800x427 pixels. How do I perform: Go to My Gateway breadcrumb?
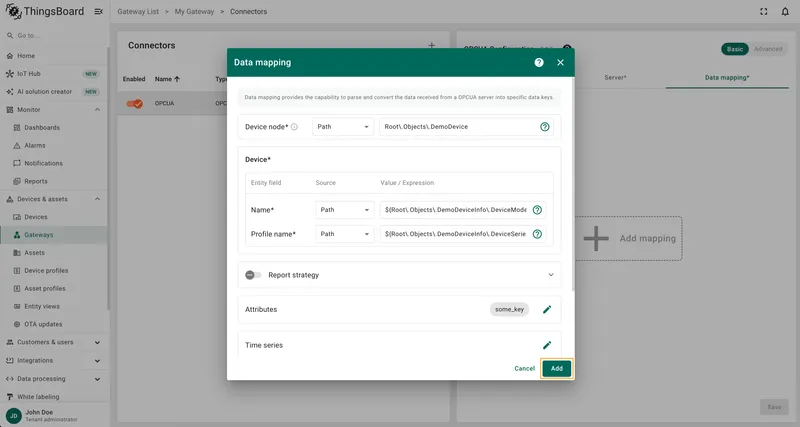pyautogui.click(x=194, y=11)
